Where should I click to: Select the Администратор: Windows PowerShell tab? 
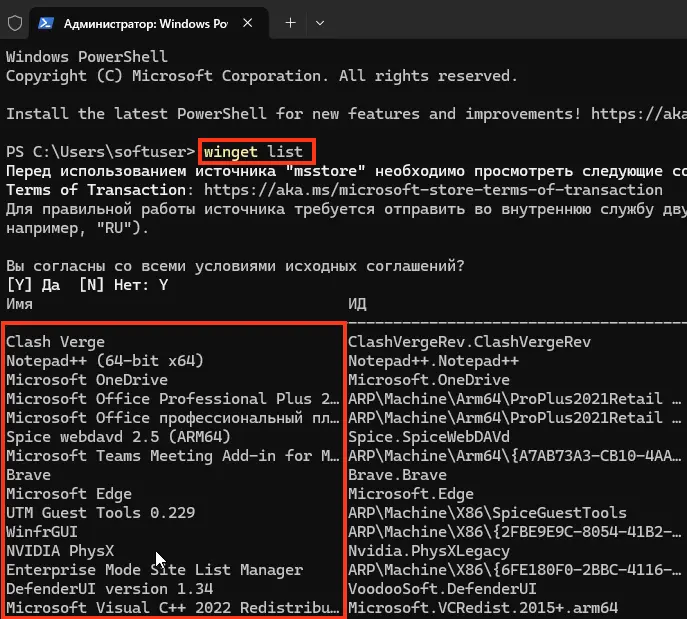point(149,23)
